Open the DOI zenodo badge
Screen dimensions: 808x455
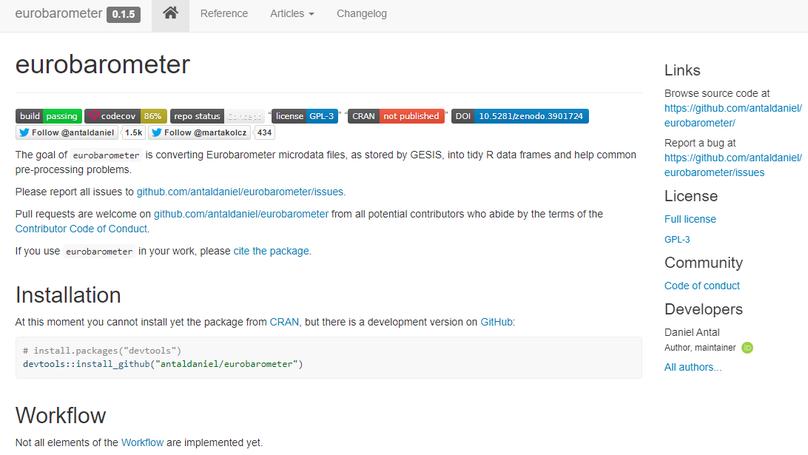519,116
